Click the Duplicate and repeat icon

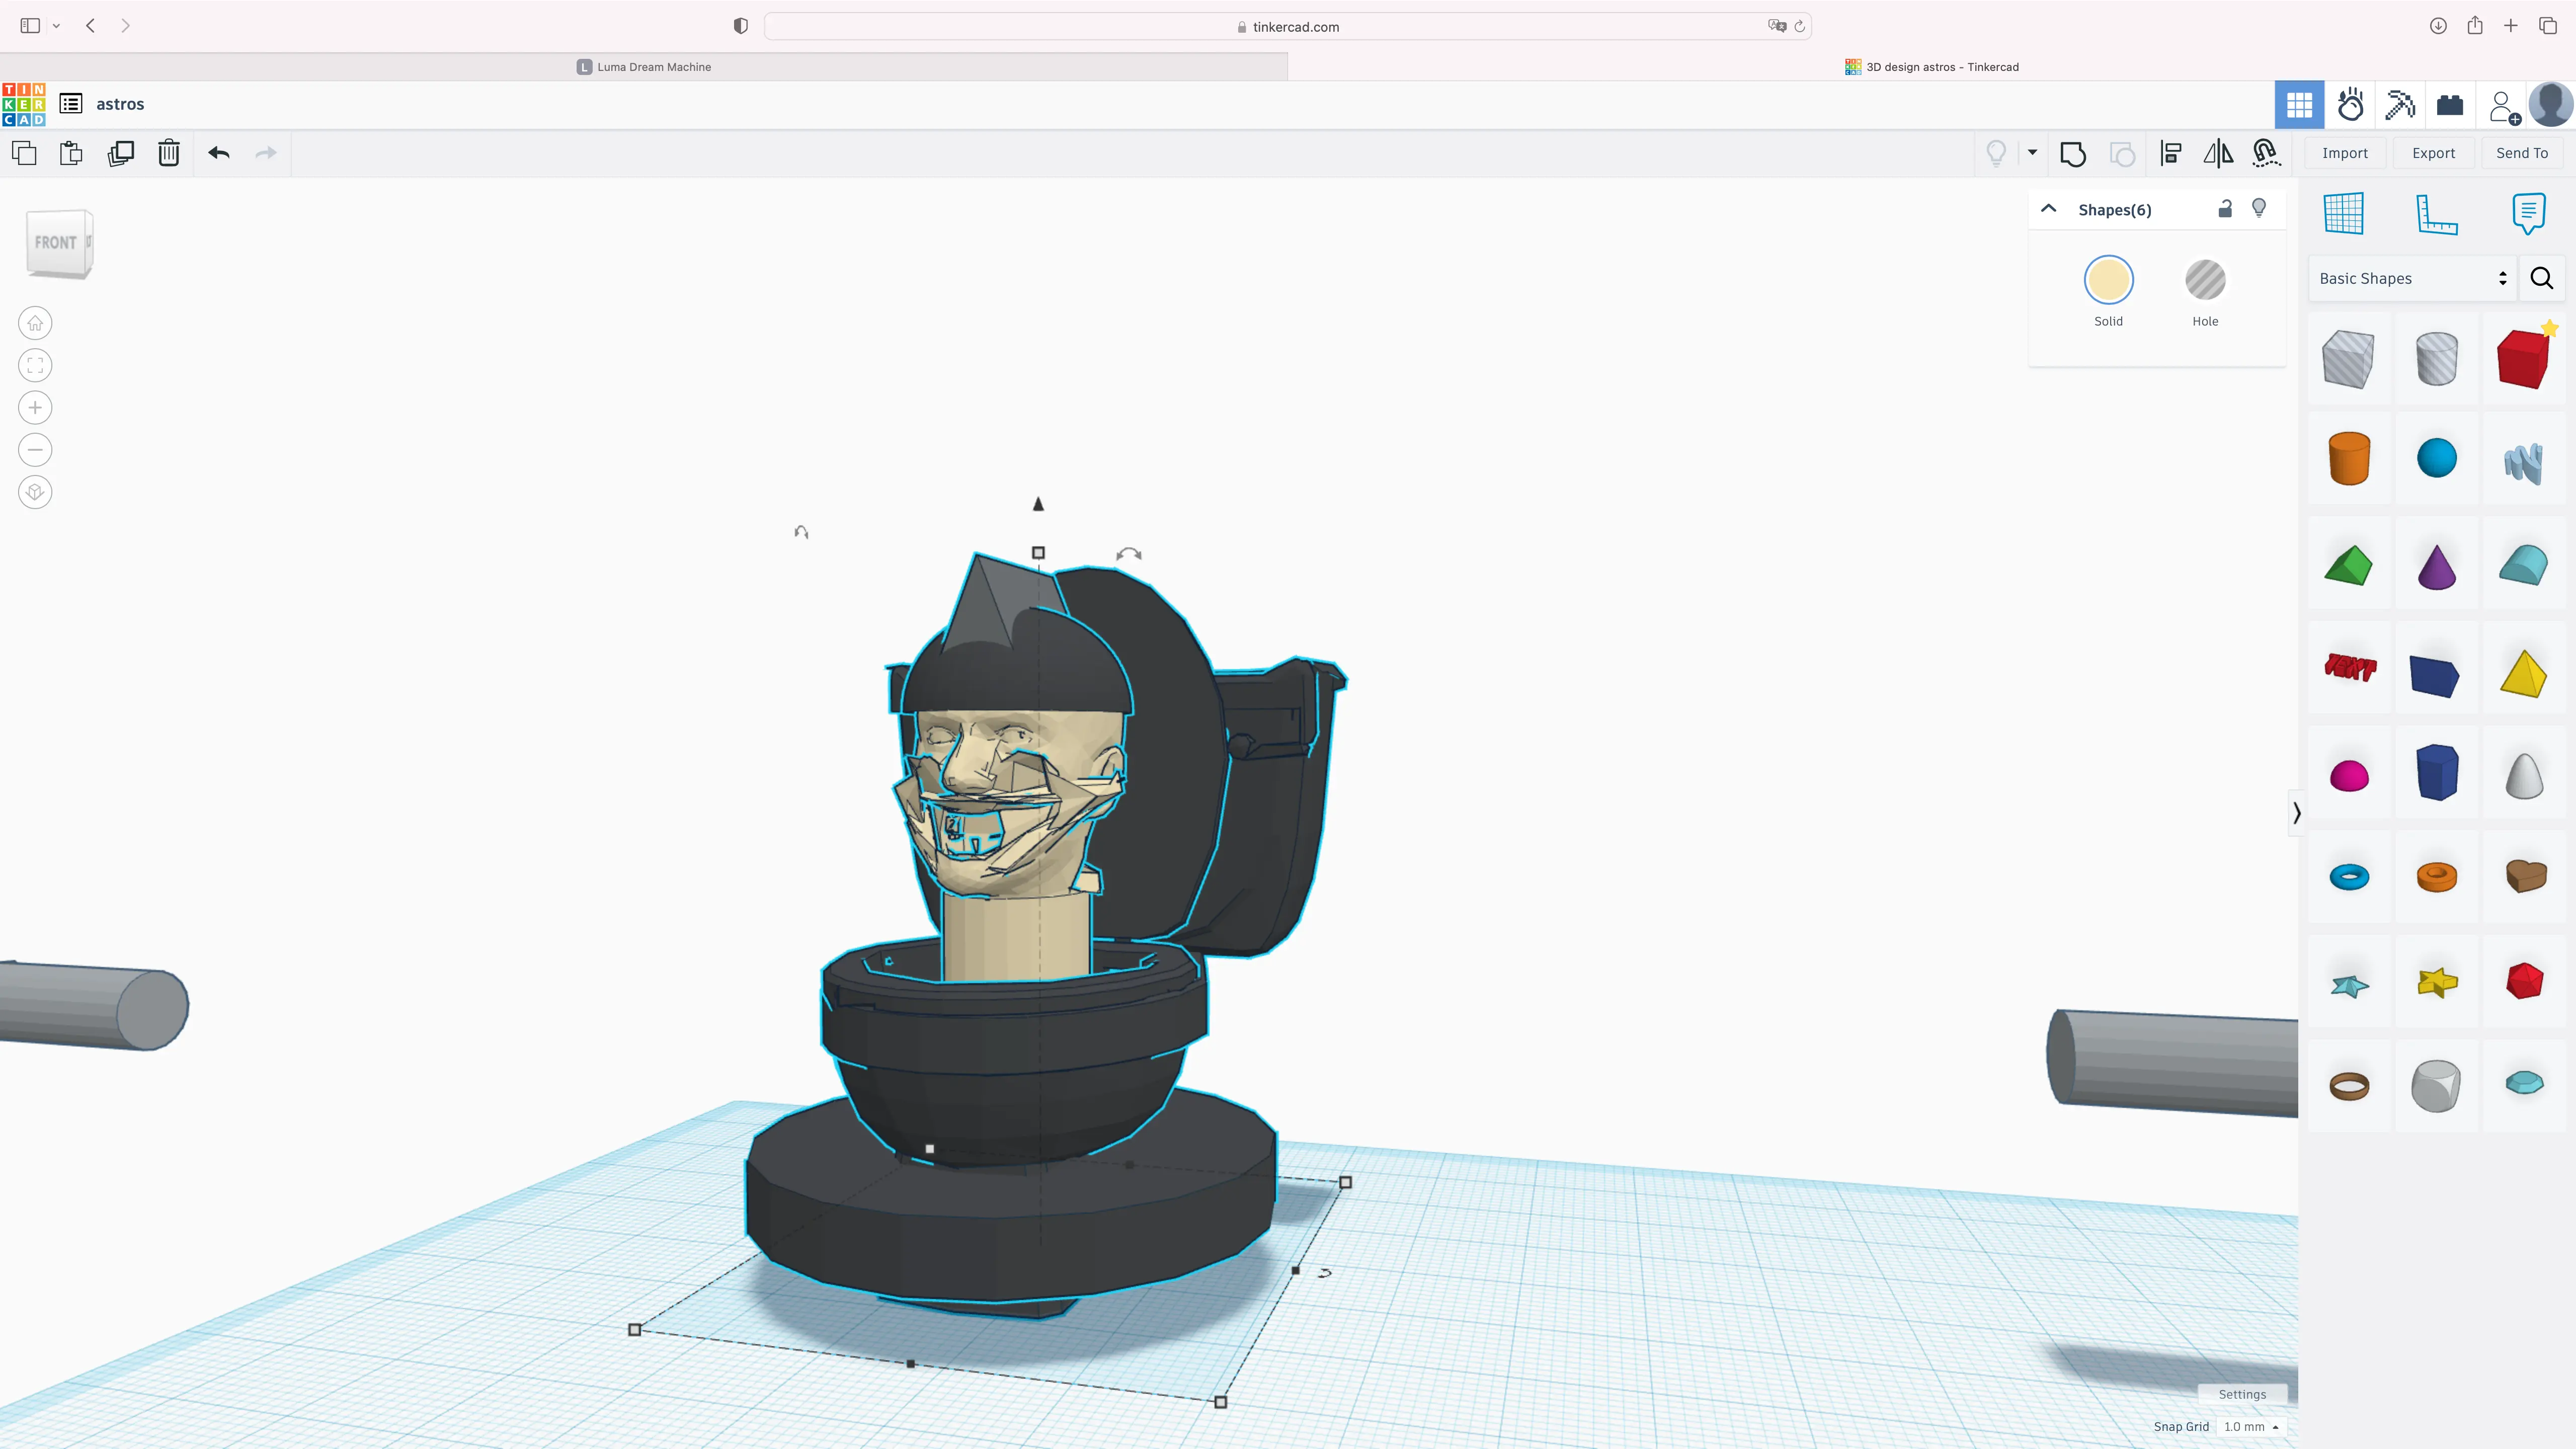[121, 153]
